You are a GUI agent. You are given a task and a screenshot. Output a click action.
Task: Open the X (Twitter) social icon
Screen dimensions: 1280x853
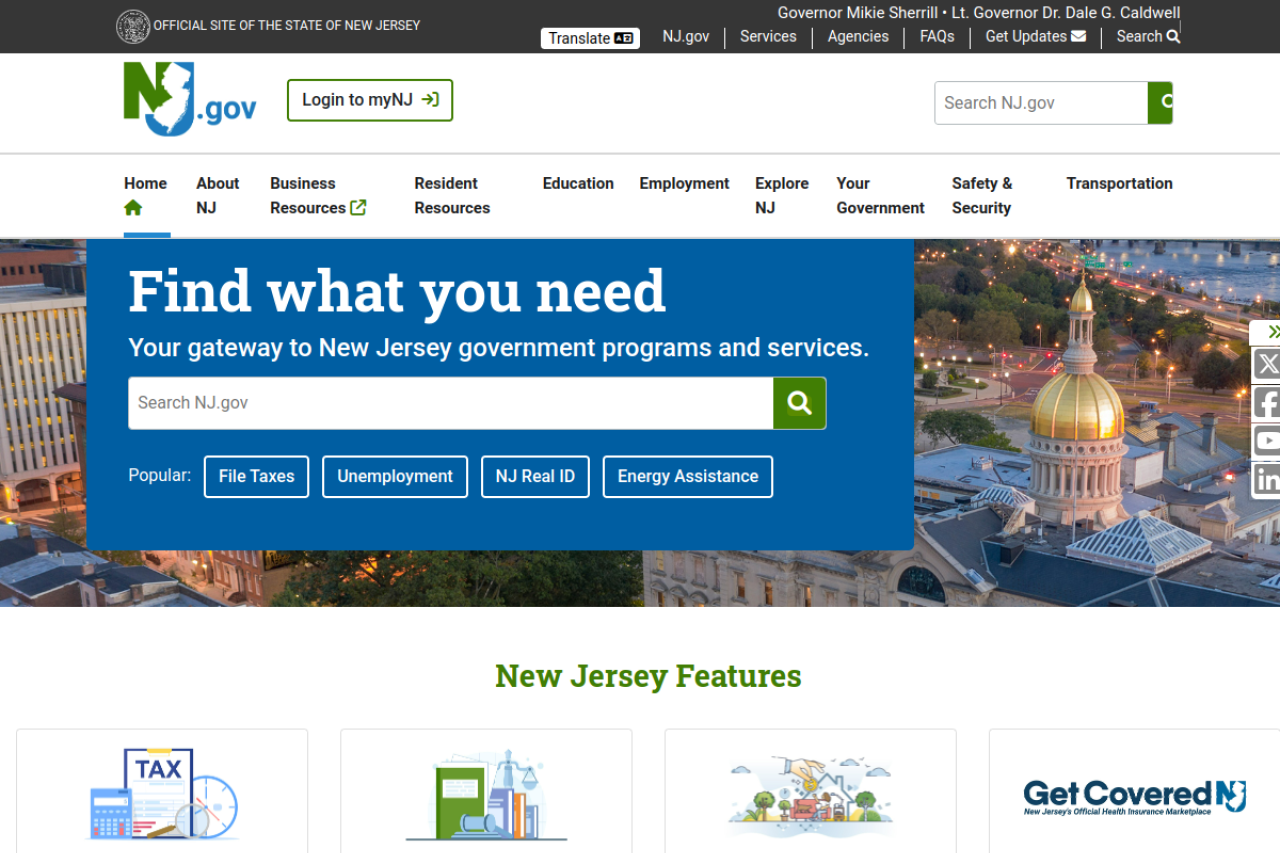point(1267,364)
